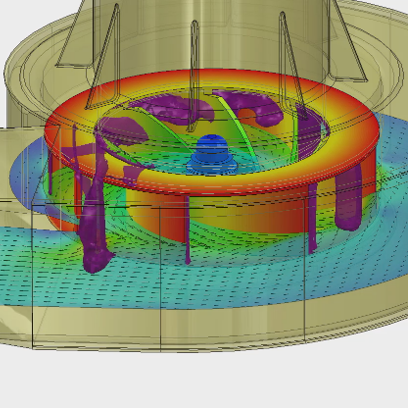Viewport: 408px width, 408px height.
Task: Click the thin purple strand at impeller front
Action: (187, 230)
